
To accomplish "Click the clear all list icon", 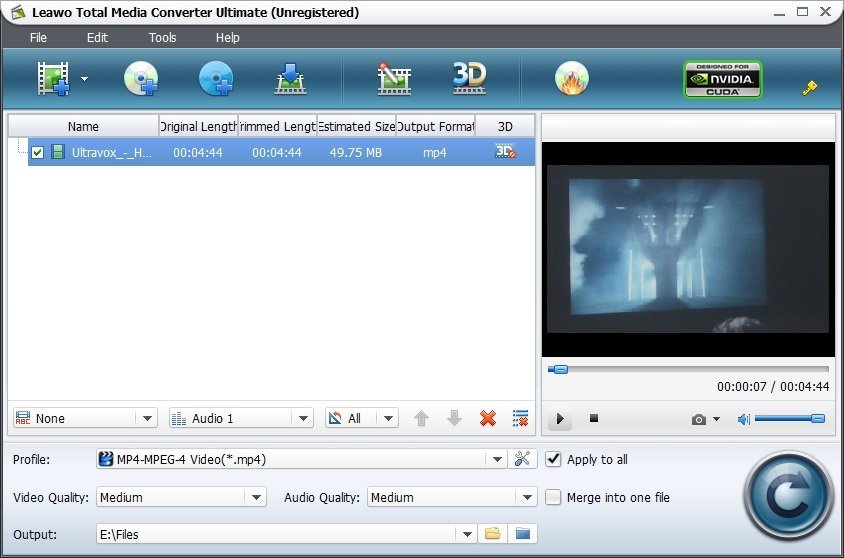I will tap(521, 418).
